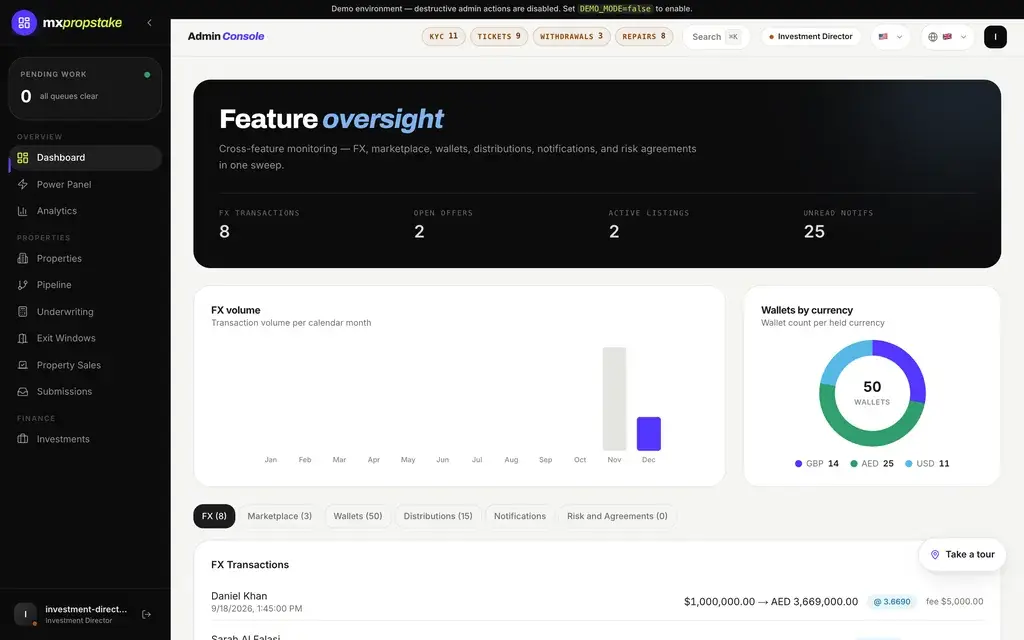Click the log out icon
The width and height of the screenshot is (1024, 640).
pyautogui.click(x=146, y=615)
